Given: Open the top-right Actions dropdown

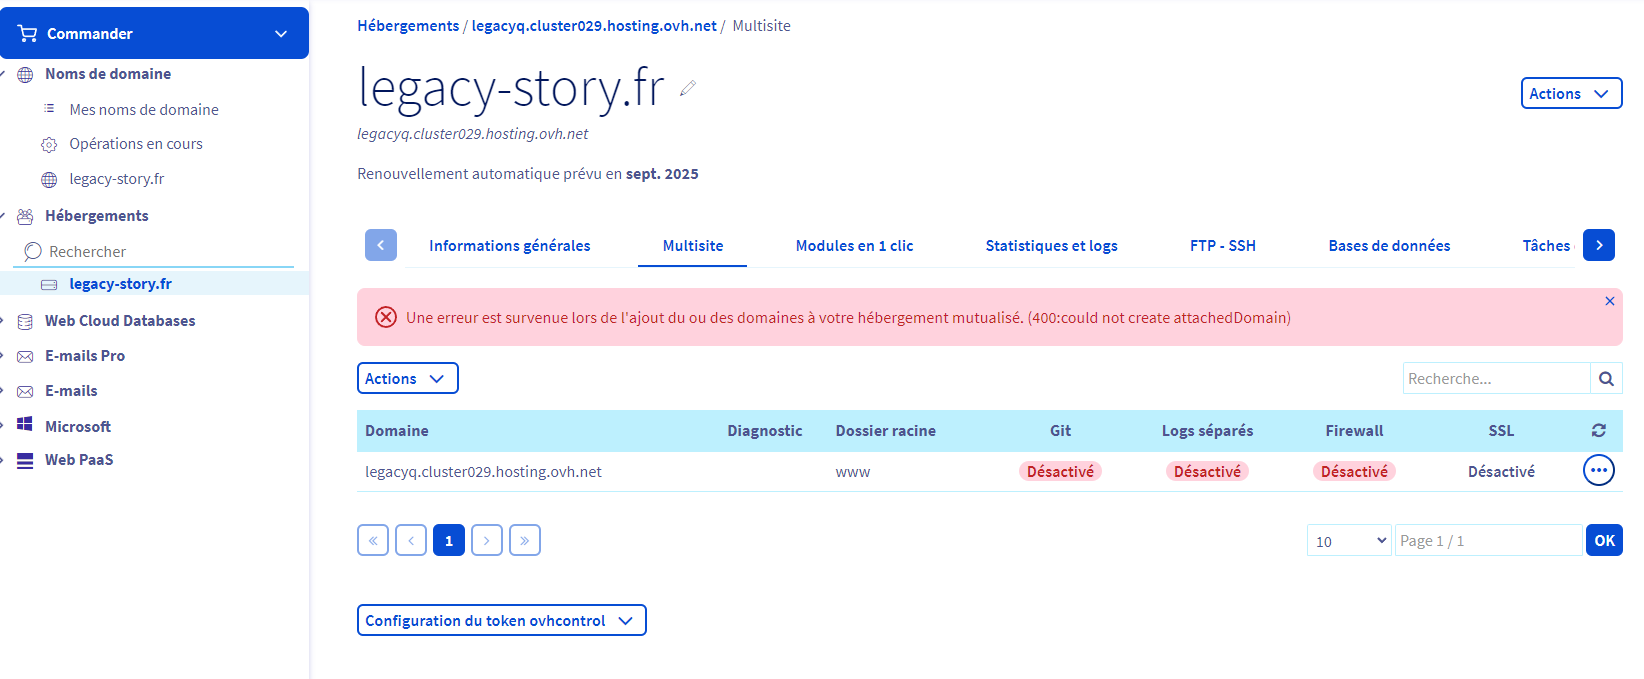Looking at the screenshot, I should 1570,93.
